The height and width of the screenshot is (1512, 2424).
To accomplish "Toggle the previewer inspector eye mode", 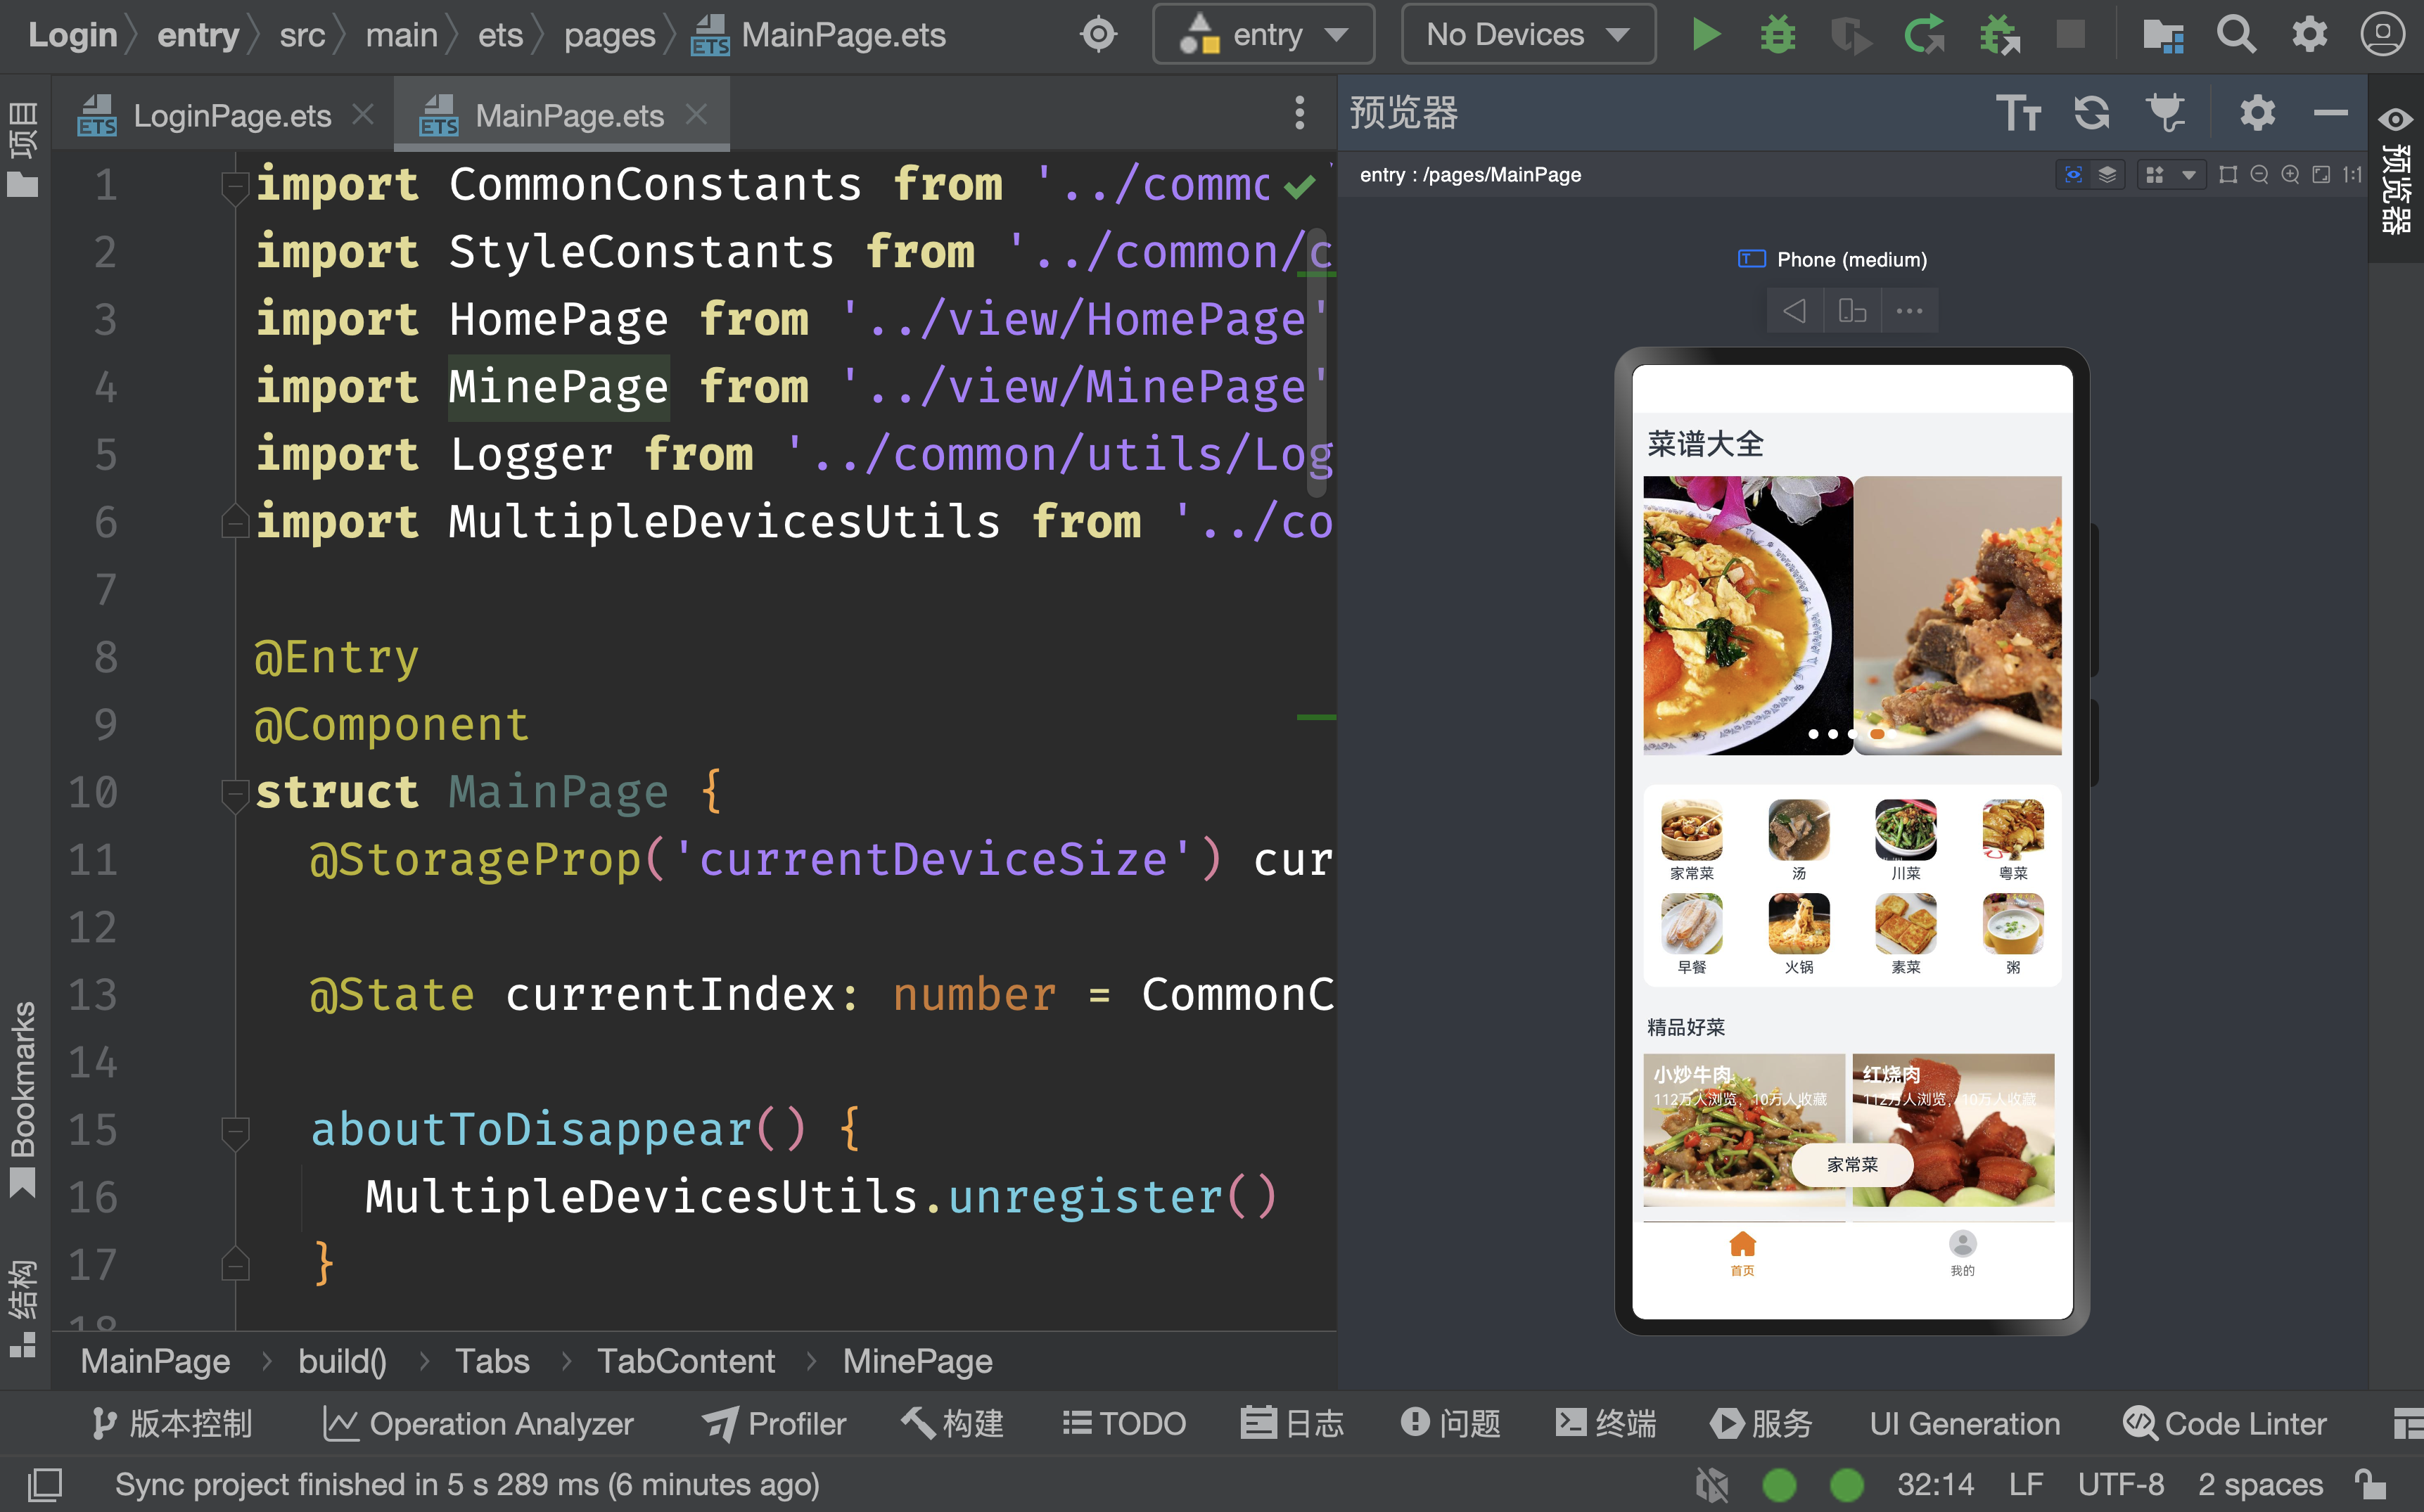I will pyautogui.click(x=2073, y=175).
